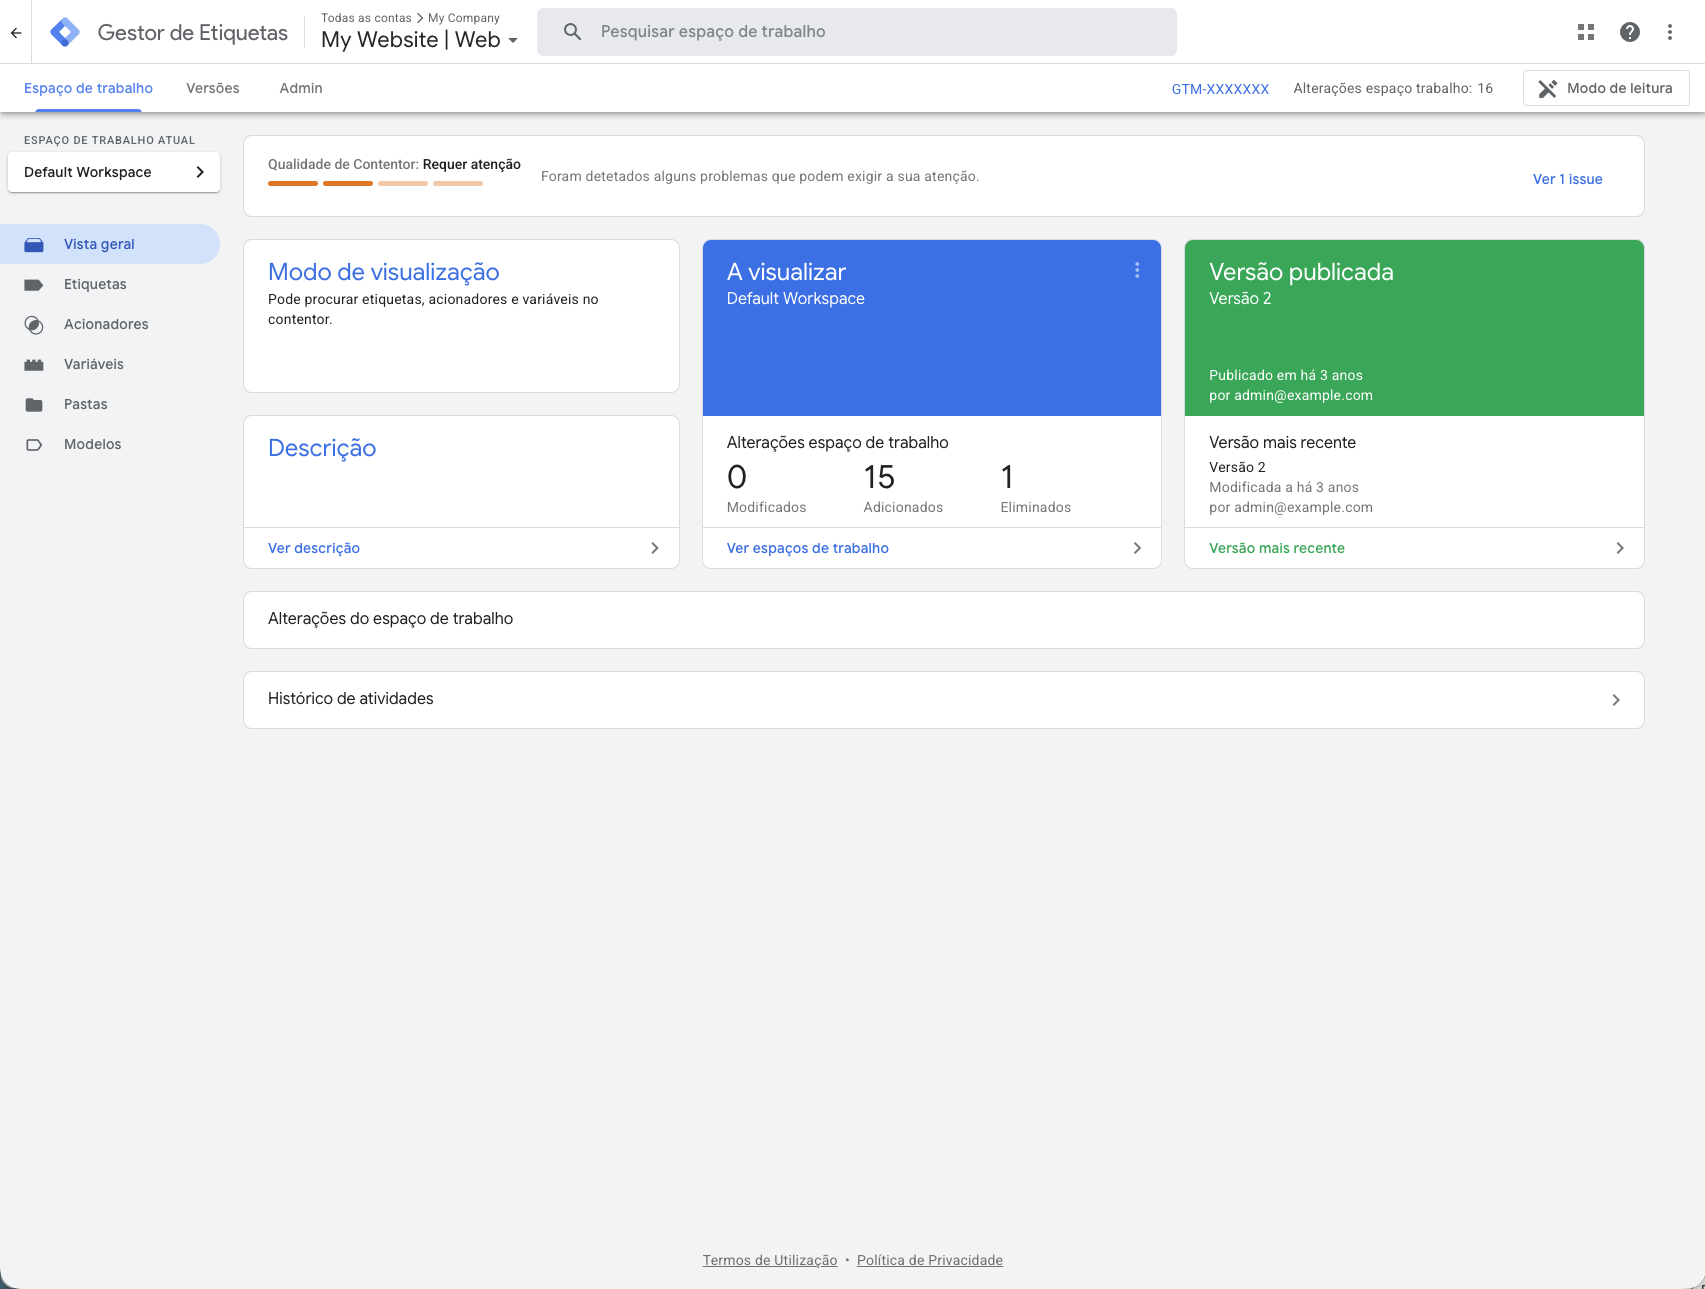Click the Modo de leitura button
Viewport: 1705px width, 1289px height.
1606,88
